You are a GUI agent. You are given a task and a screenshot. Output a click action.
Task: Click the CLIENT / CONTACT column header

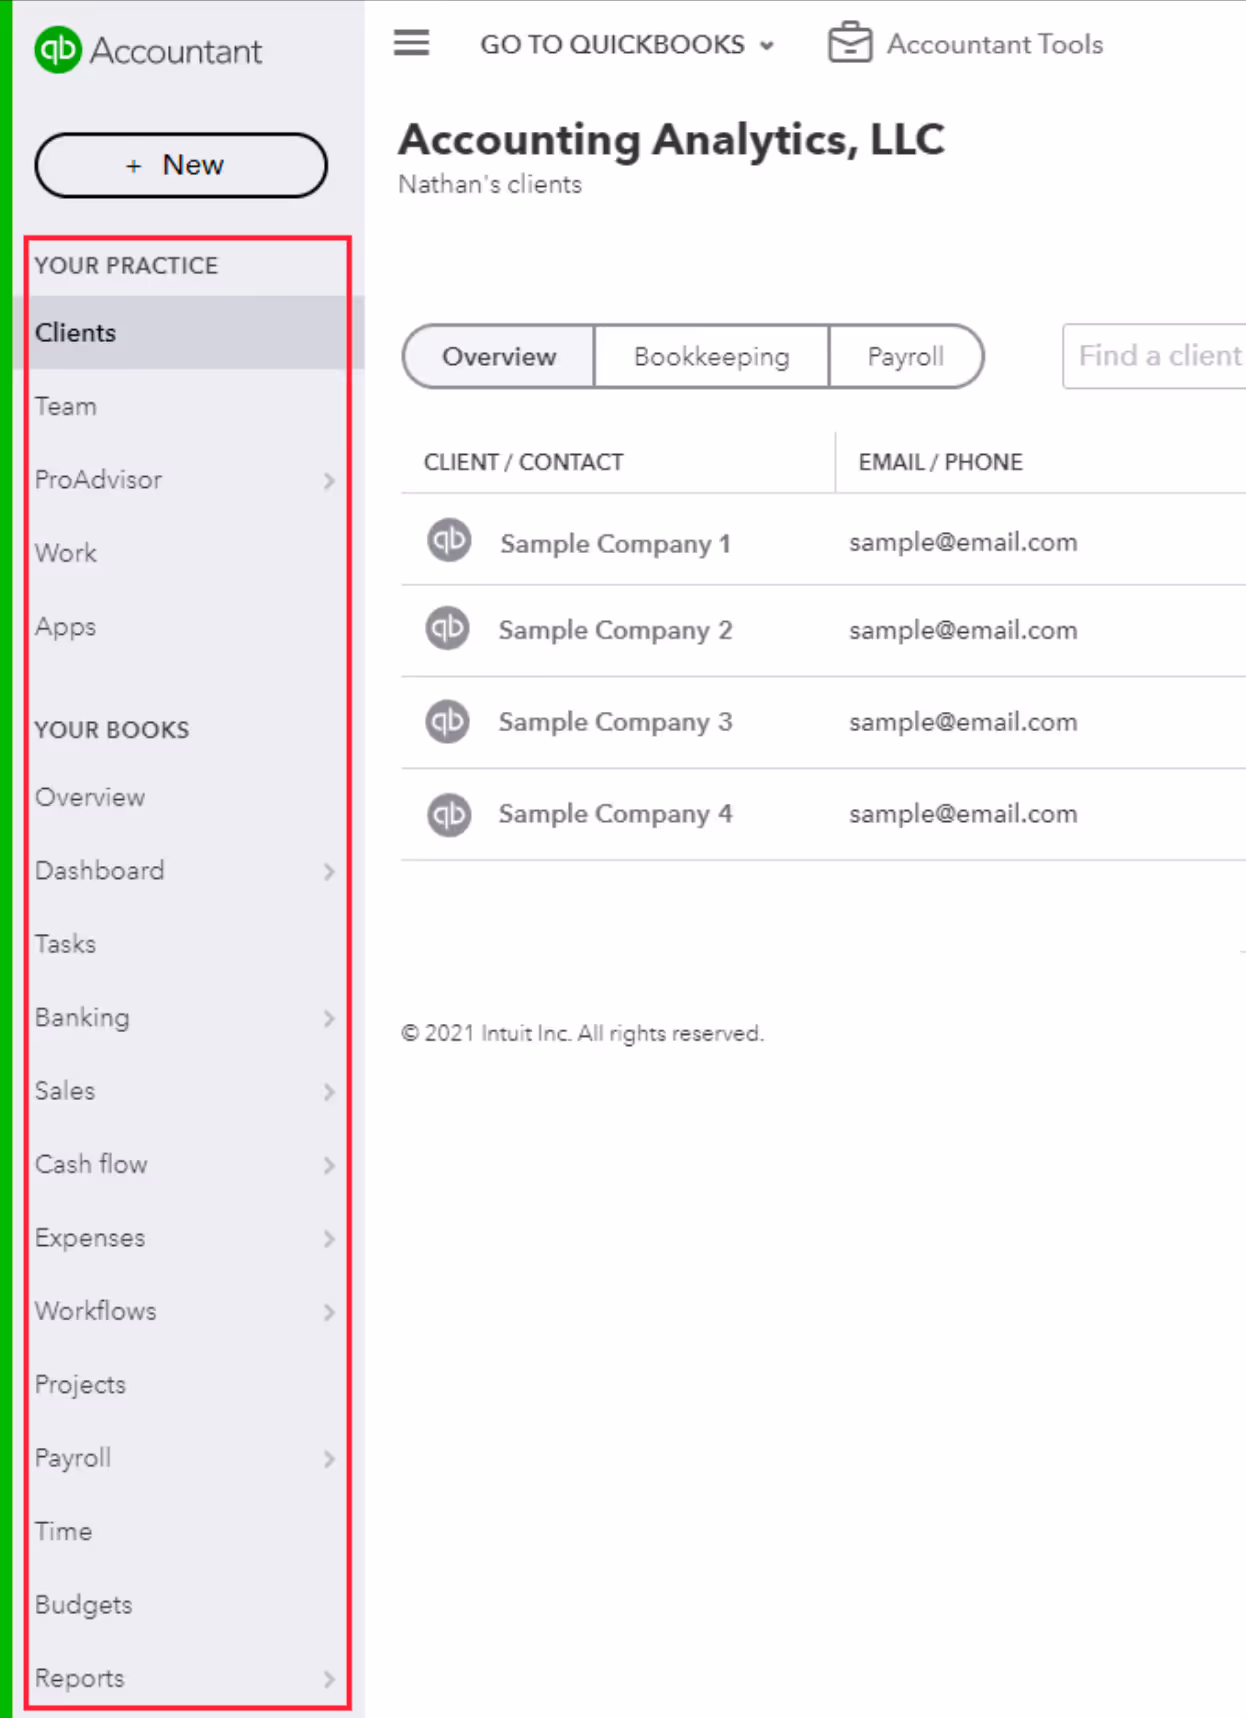point(523,462)
